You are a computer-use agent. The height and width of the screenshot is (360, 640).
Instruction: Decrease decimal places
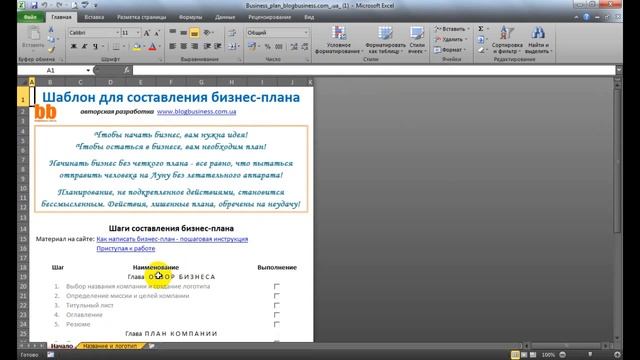305,47
